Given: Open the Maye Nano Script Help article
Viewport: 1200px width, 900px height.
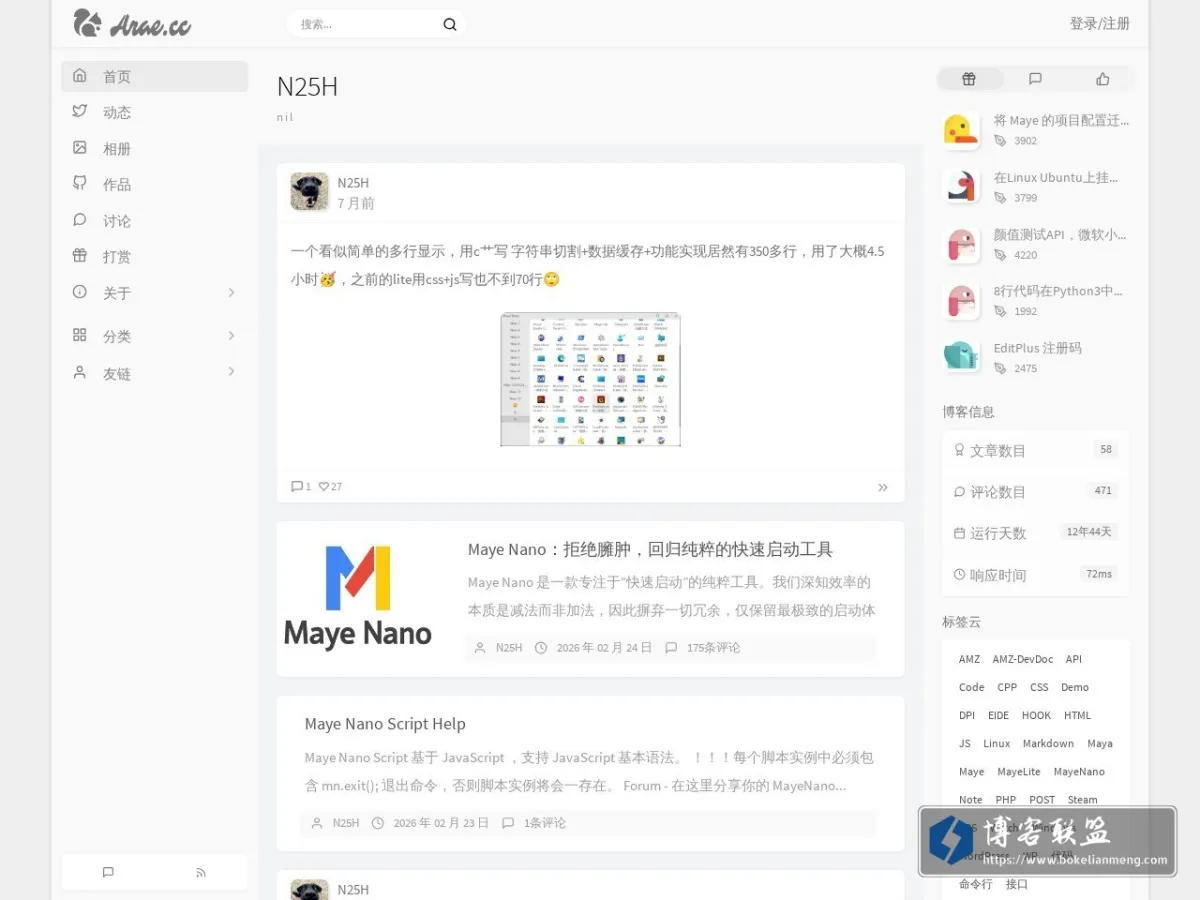Looking at the screenshot, I should point(385,724).
